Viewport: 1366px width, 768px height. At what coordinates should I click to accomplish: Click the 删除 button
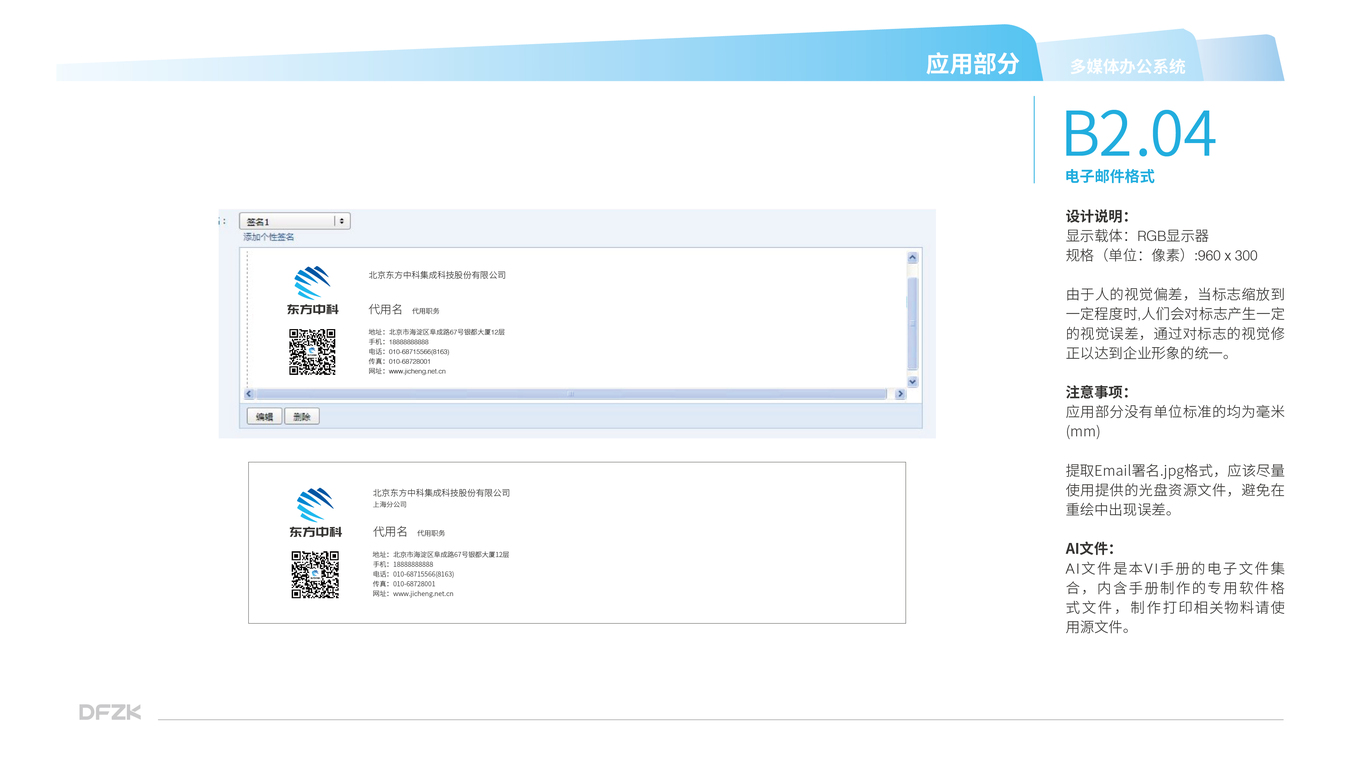[x=302, y=416]
